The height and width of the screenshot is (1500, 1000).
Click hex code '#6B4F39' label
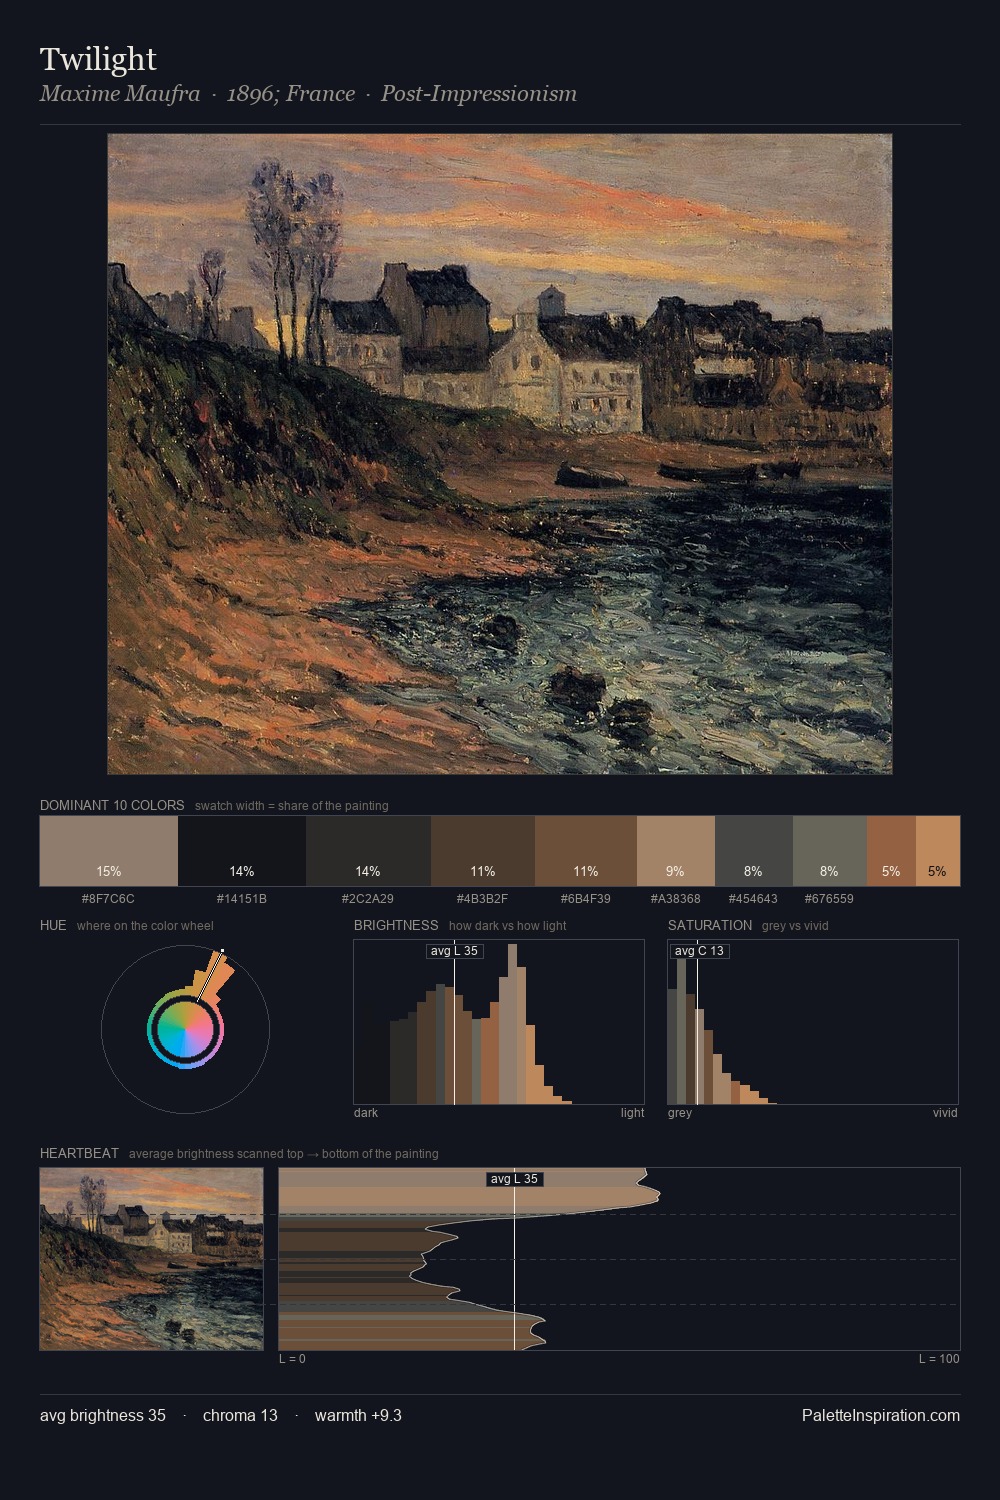(586, 899)
